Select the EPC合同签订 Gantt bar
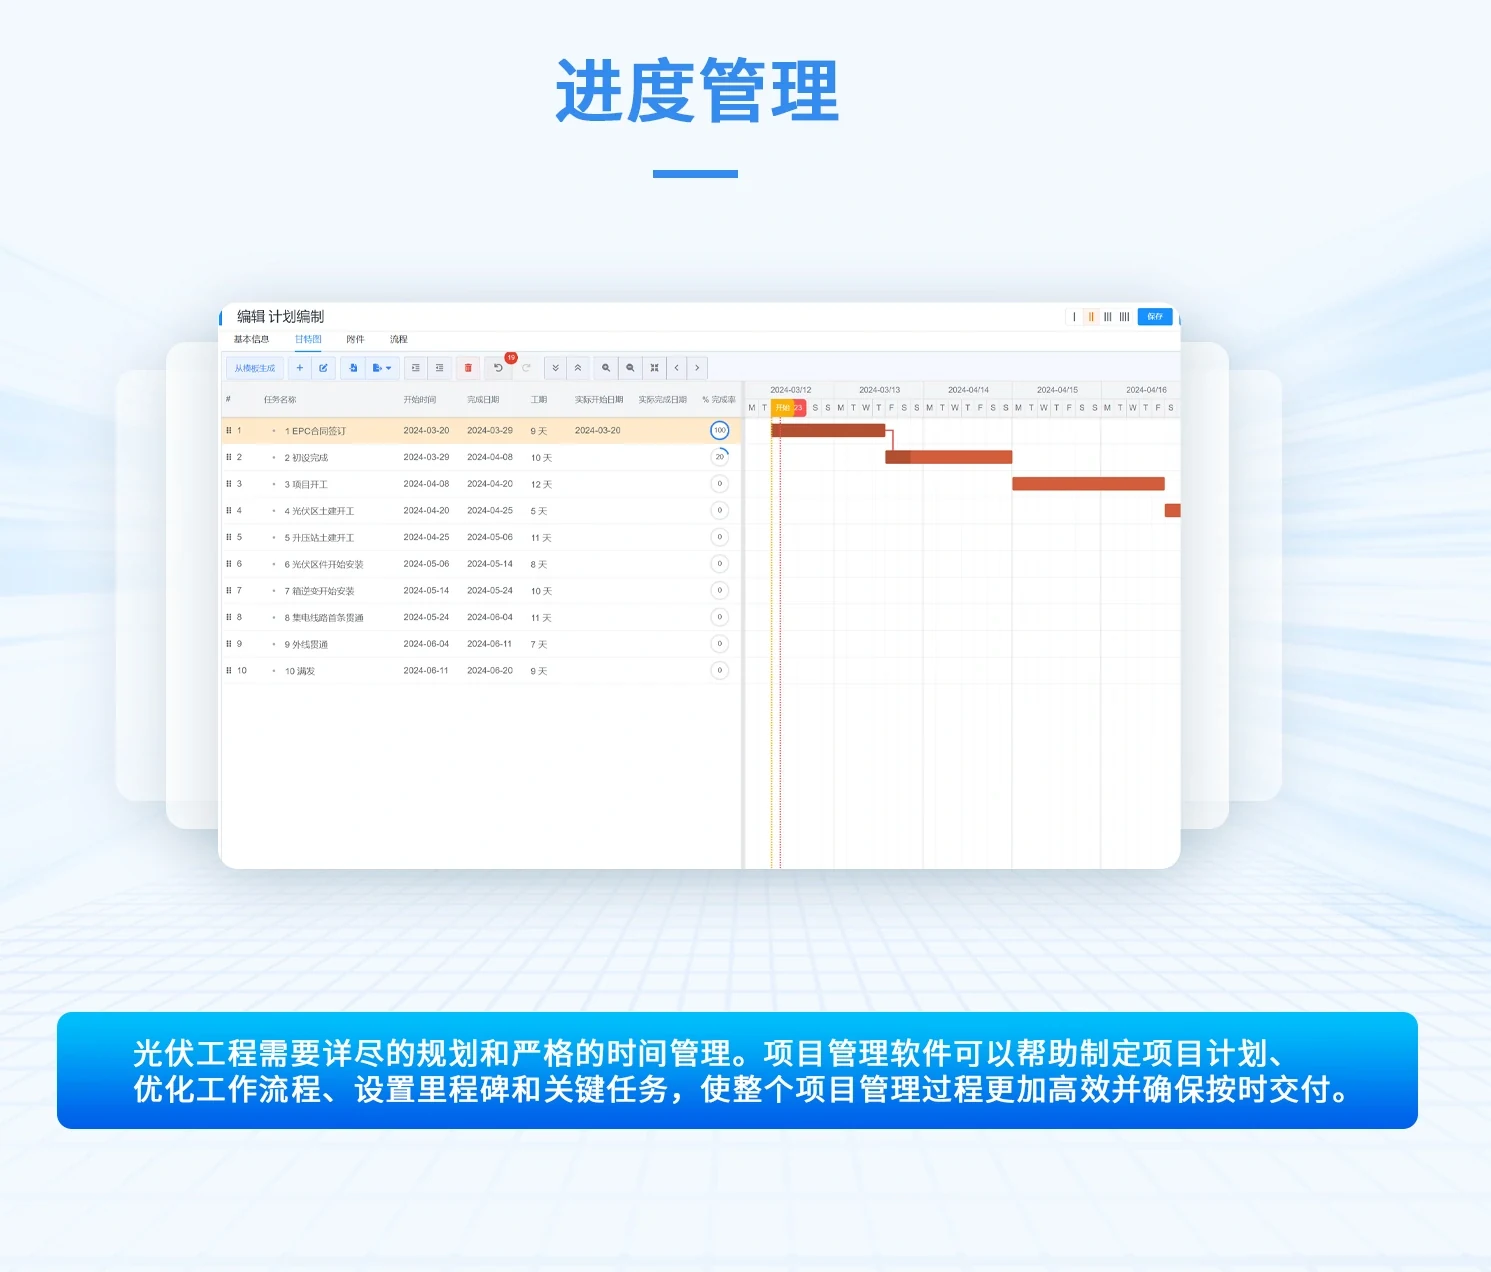The image size is (1491, 1272). (x=829, y=430)
